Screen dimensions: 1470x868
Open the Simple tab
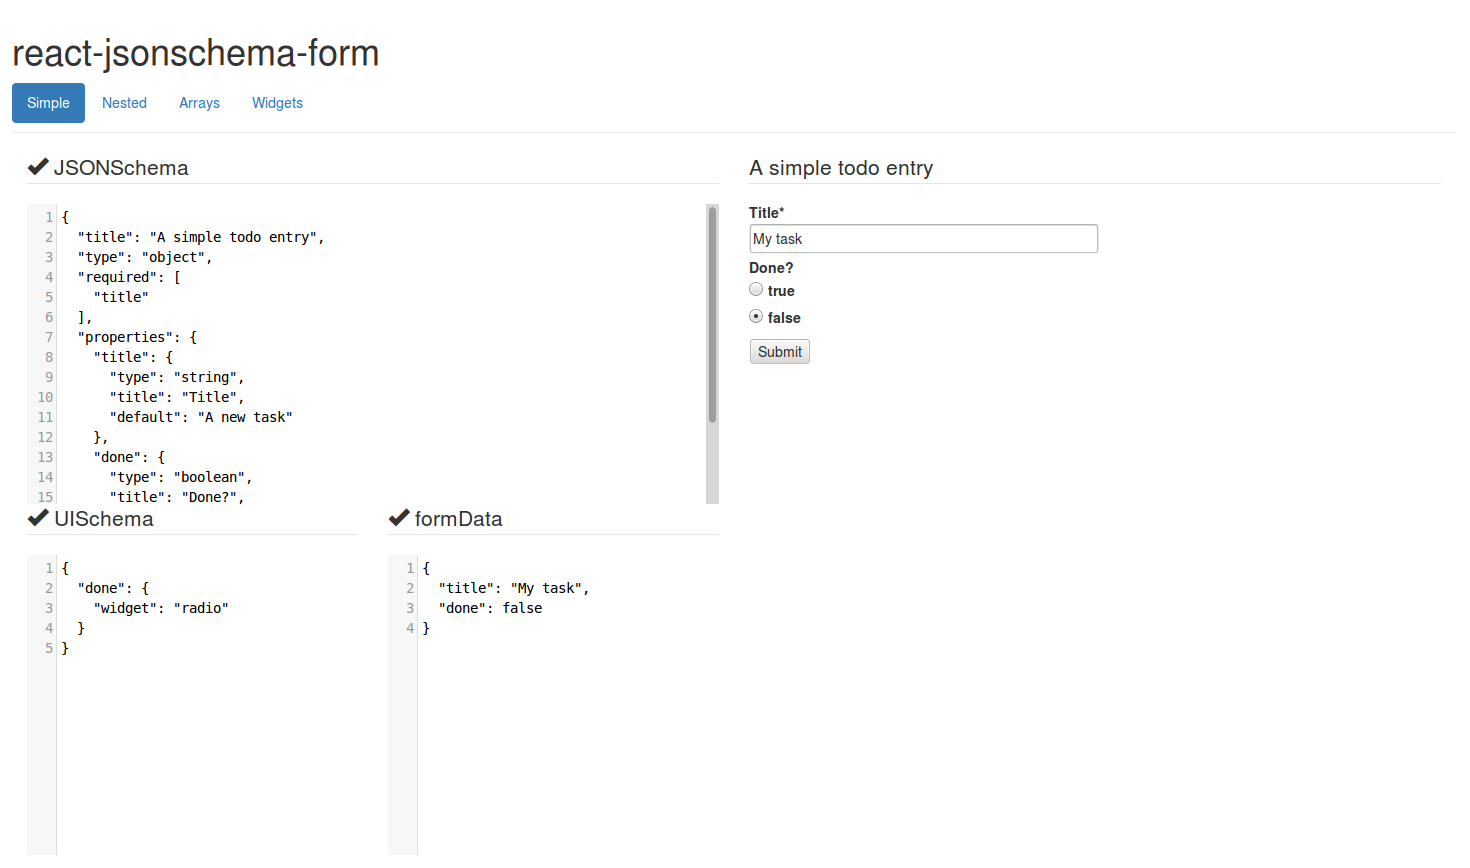tap(48, 103)
